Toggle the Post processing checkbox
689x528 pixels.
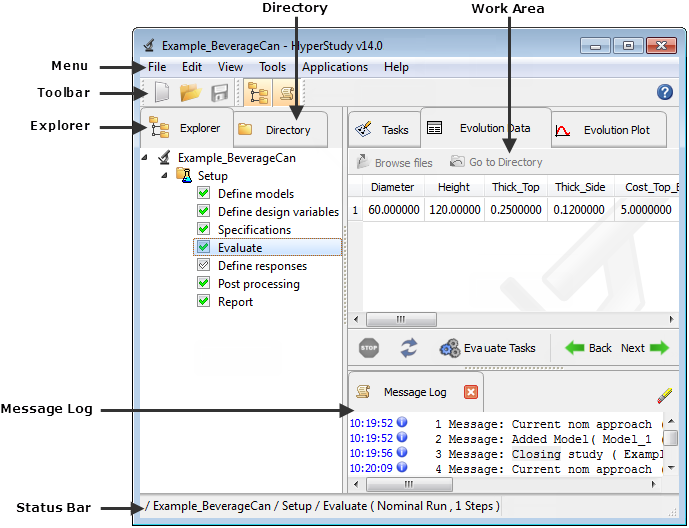[x=204, y=284]
